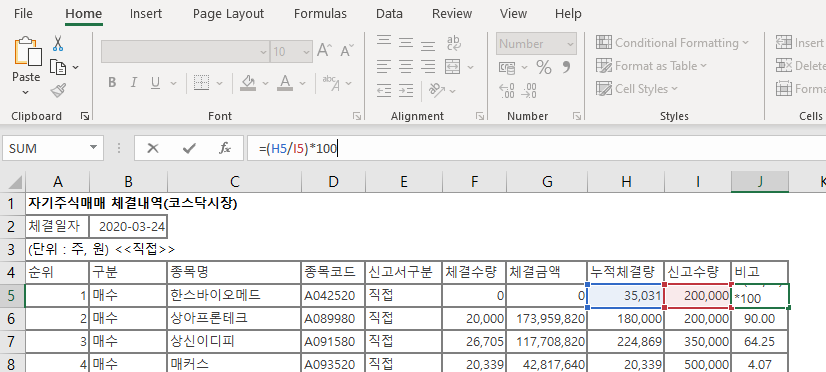Apply Percent Style

tap(544, 67)
